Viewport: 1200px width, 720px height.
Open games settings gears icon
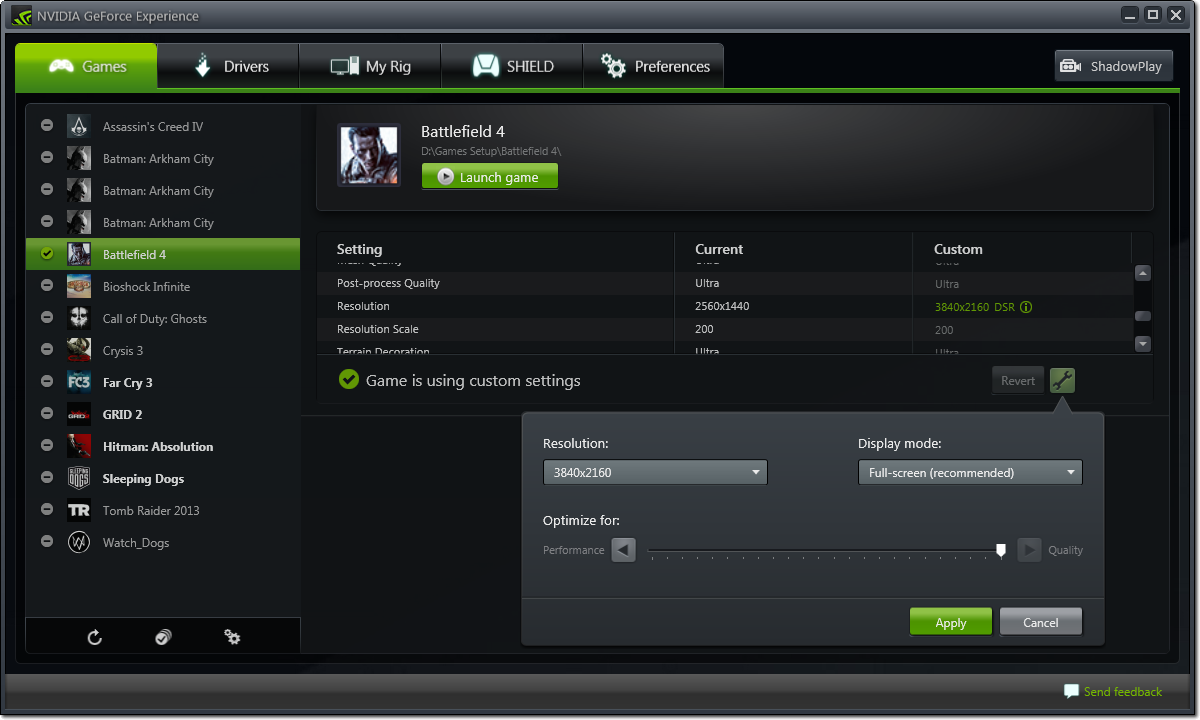pos(232,637)
